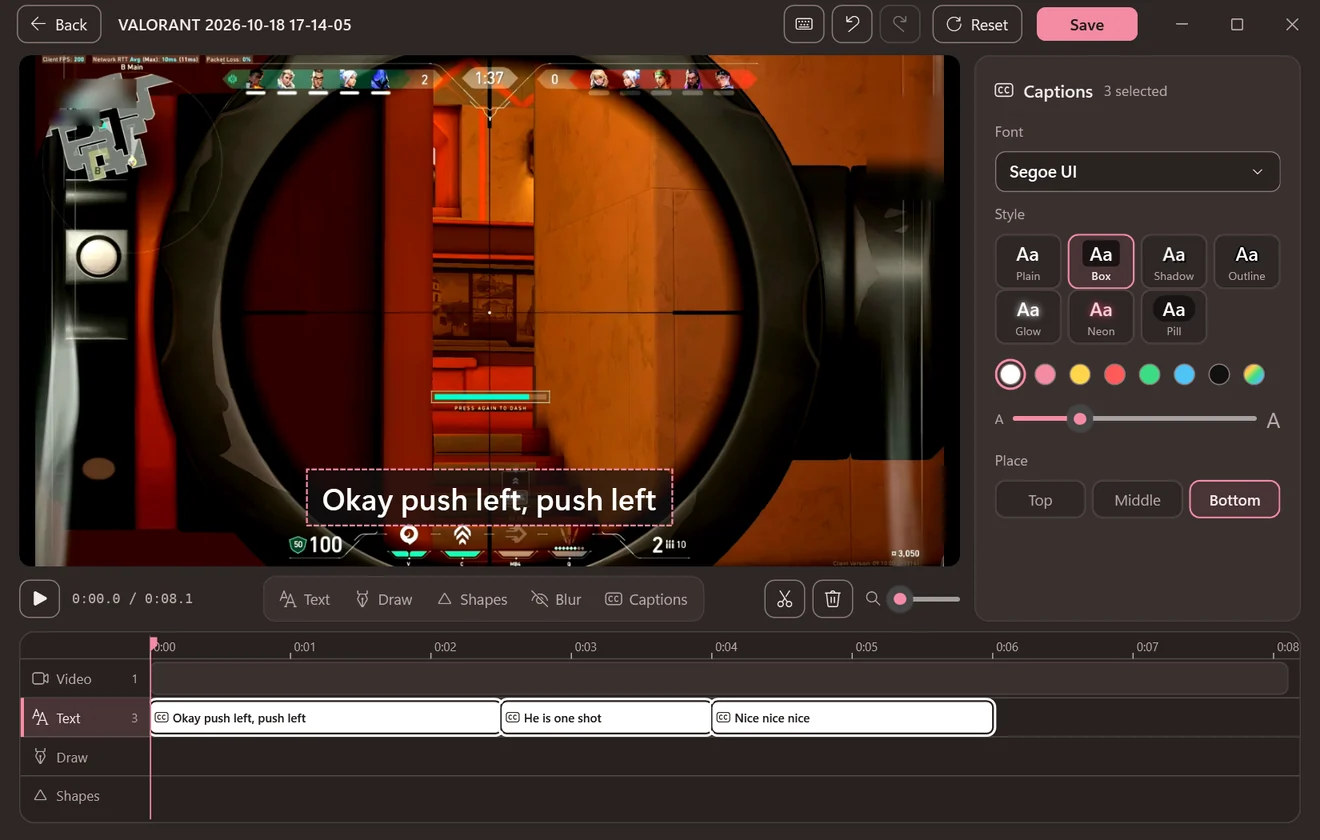Select the Blur tool

pyautogui.click(x=556, y=599)
